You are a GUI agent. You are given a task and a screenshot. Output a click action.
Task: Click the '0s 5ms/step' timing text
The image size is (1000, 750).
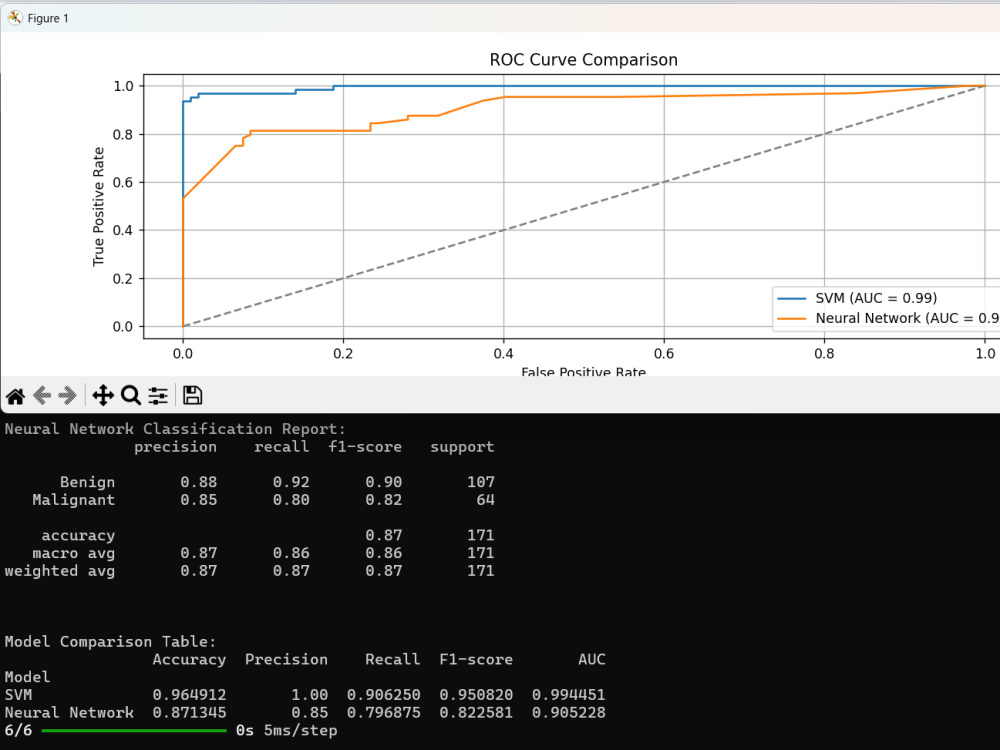pyautogui.click(x=286, y=730)
